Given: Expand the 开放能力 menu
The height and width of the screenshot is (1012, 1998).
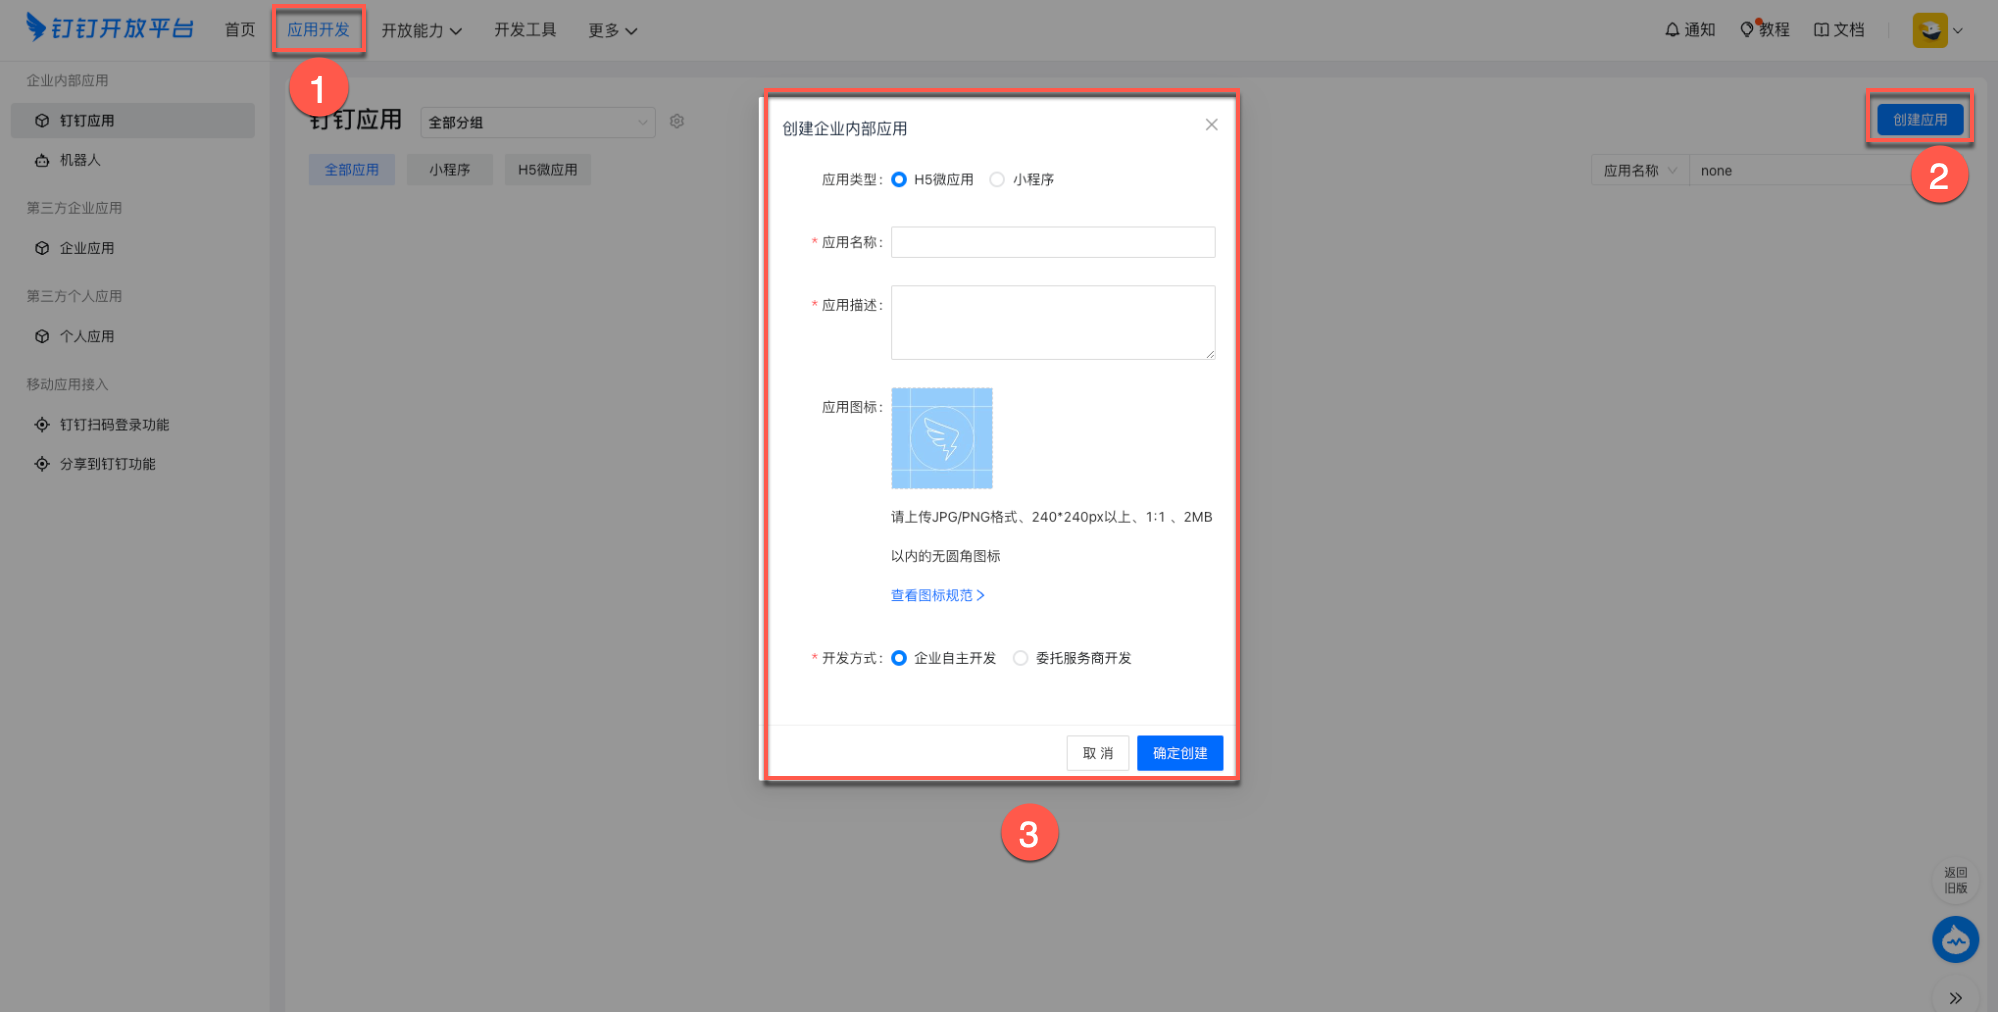Looking at the screenshot, I should [421, 30].
